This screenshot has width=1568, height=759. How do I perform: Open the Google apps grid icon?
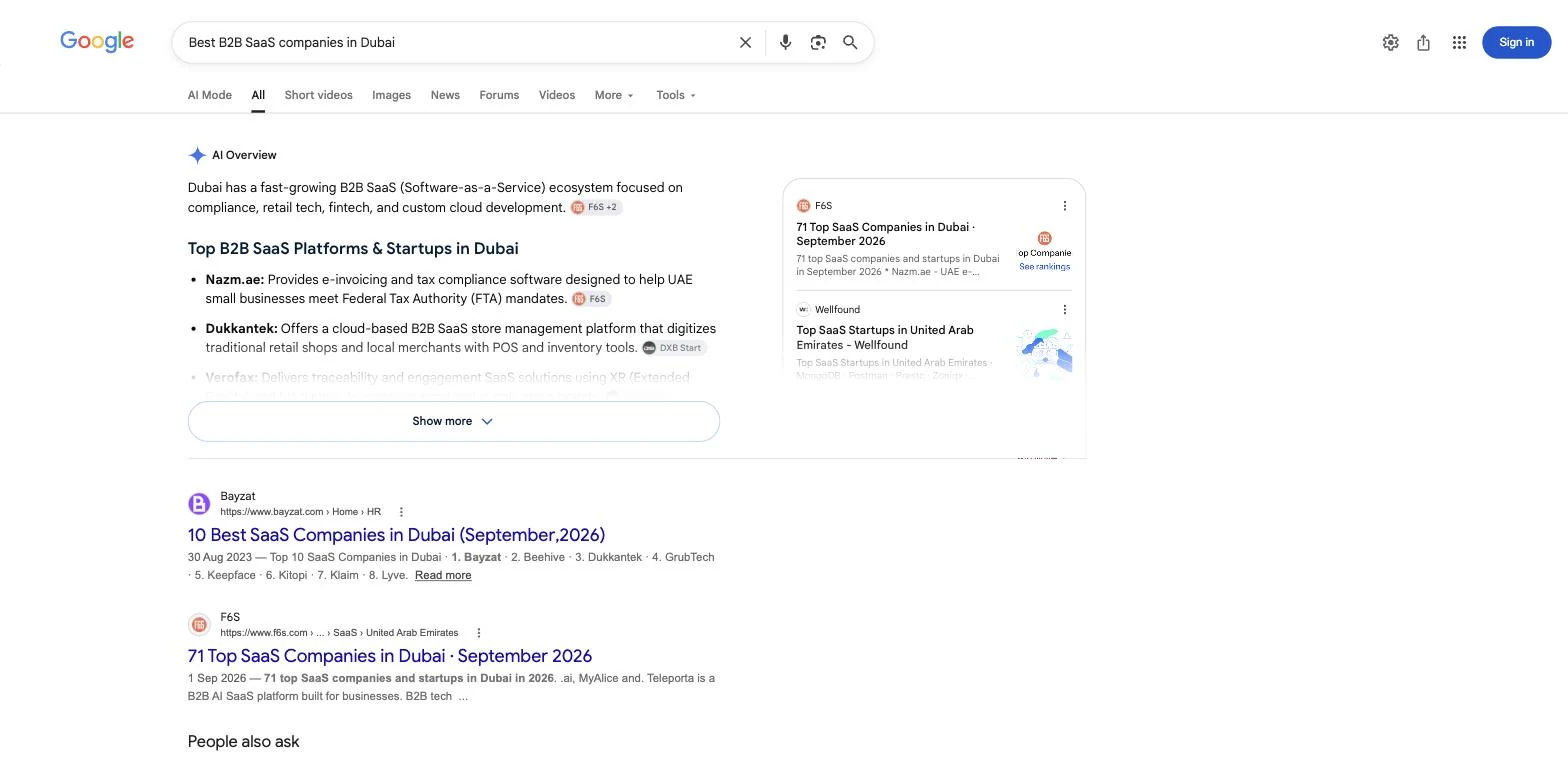pyautogui.click(x=1459, y=42)
